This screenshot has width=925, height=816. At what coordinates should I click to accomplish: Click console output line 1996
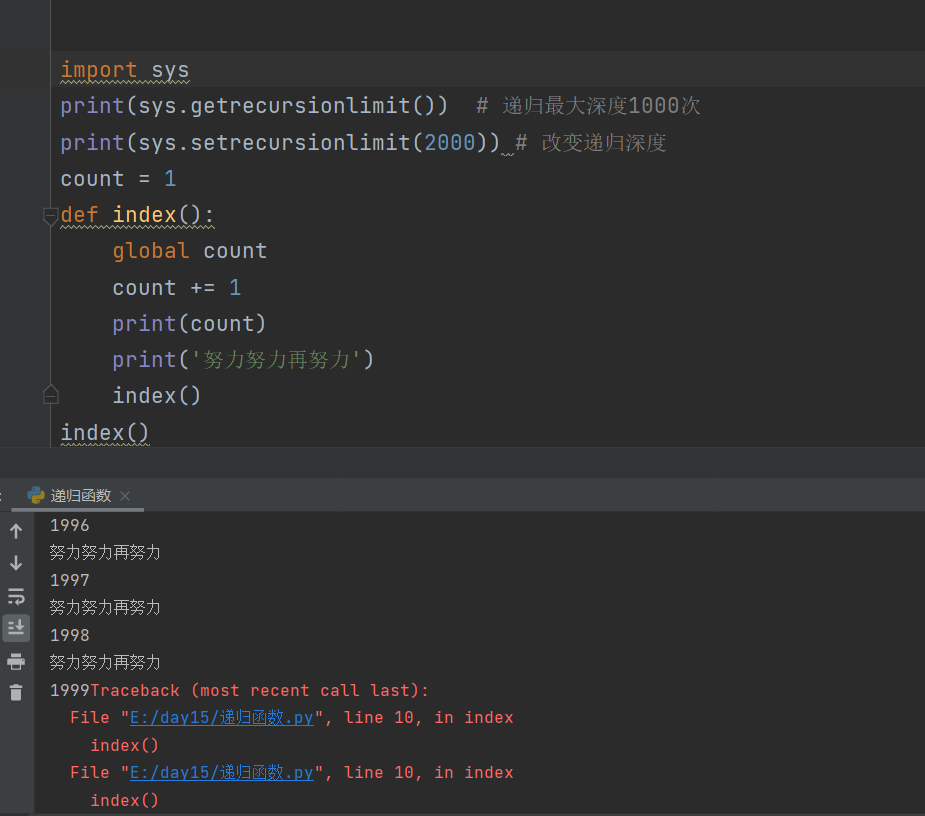click(70, 525)
